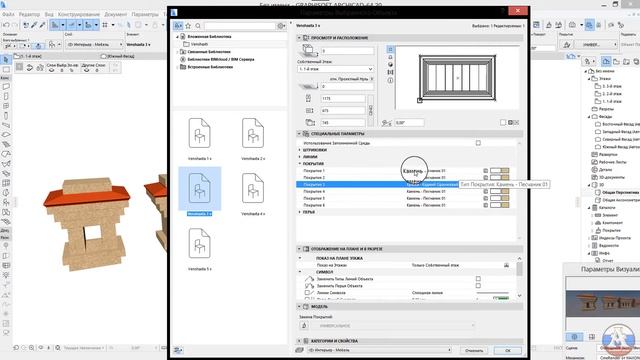Select the Venshaxta 5 object thumbnail
This screenshot has height=360, width=640.
tap(200, 243)
